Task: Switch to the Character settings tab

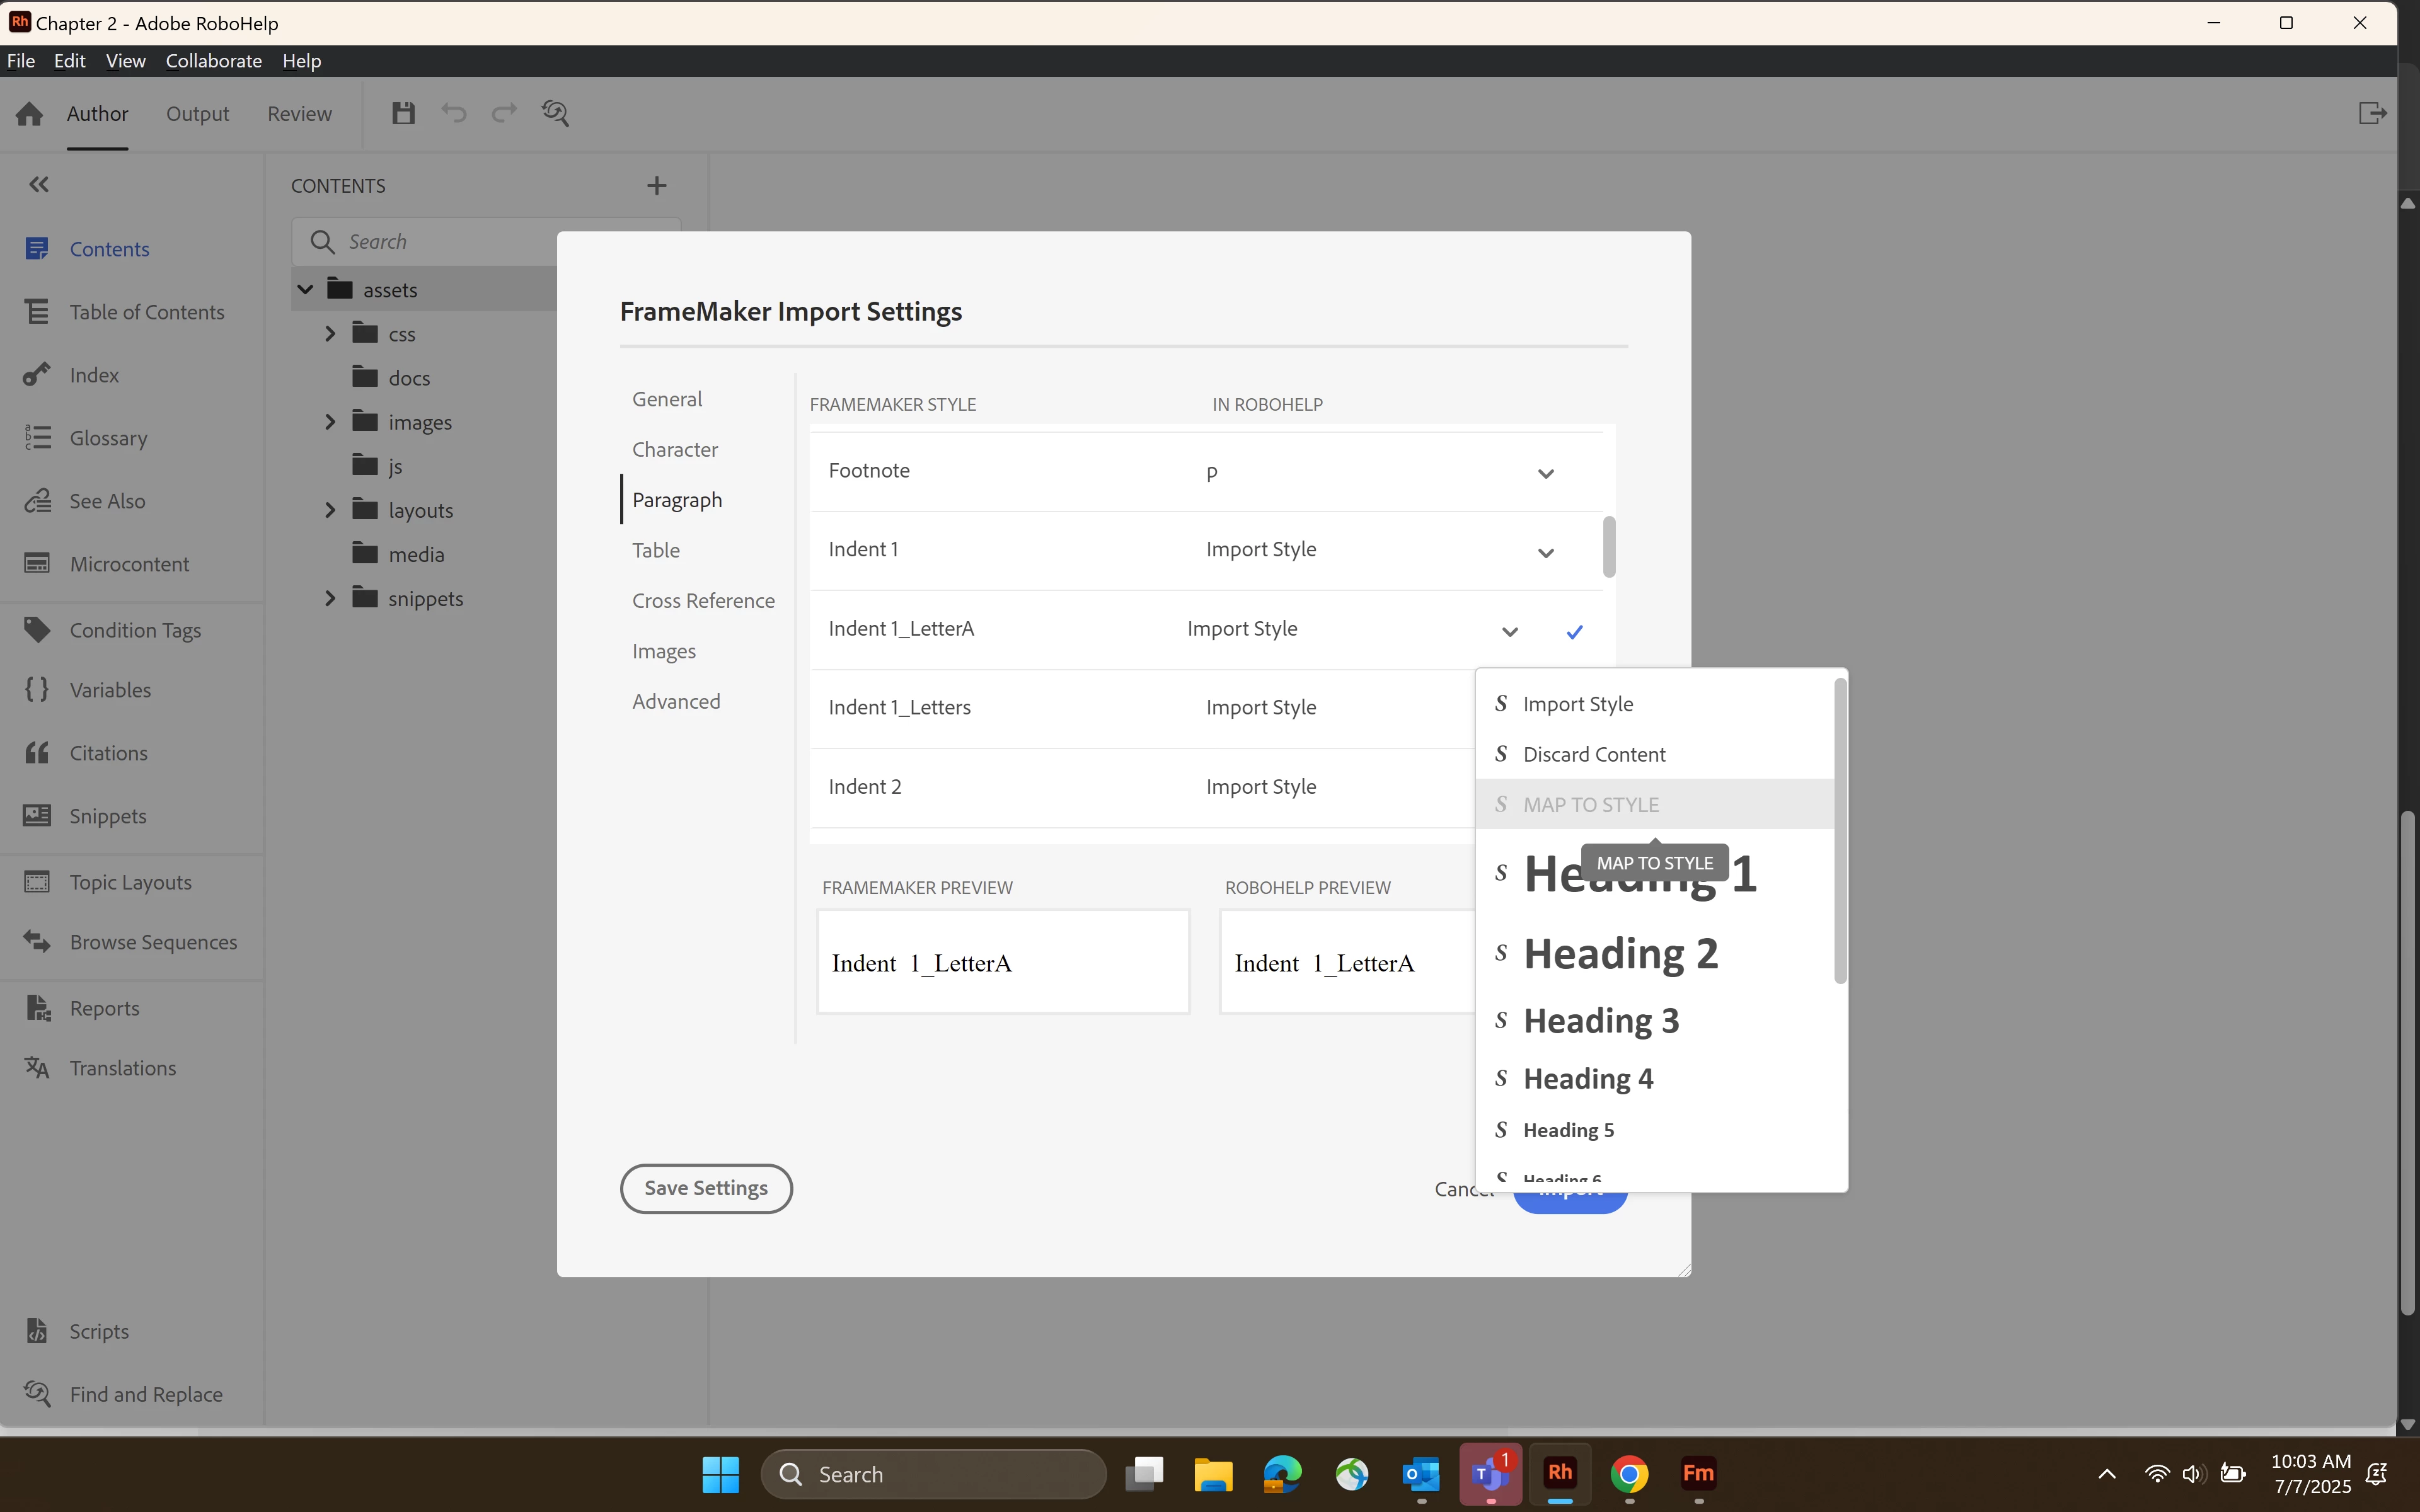Action: (x=674, y=449)
